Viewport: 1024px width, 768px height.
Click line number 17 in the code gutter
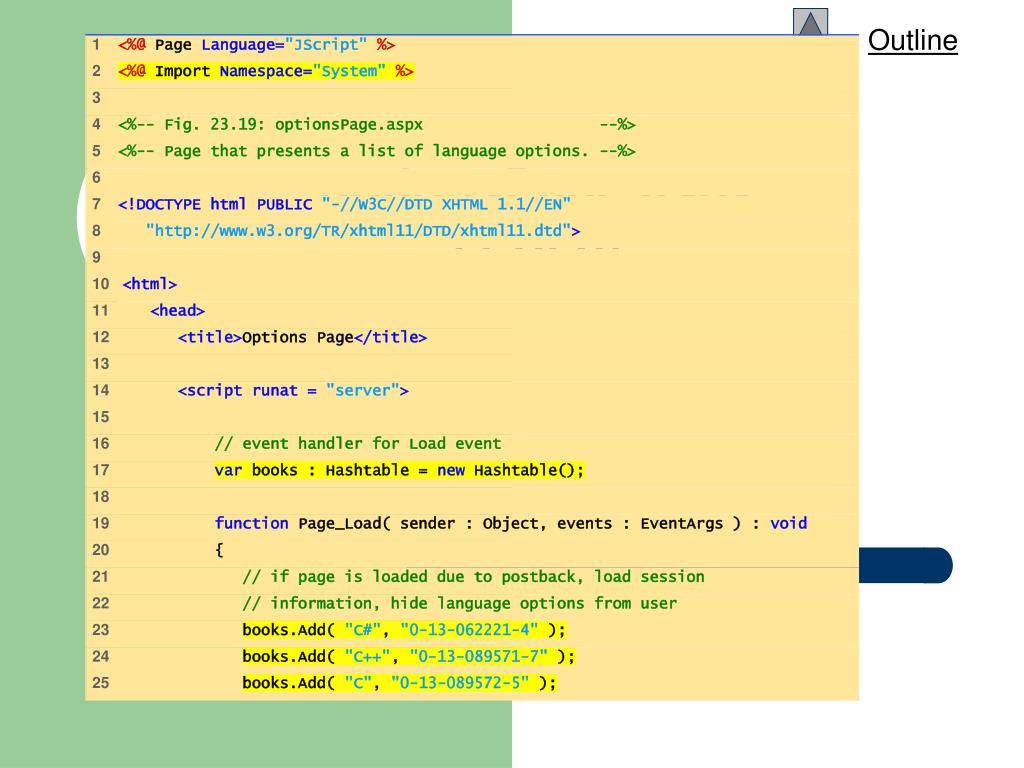(x=101, y=470)
